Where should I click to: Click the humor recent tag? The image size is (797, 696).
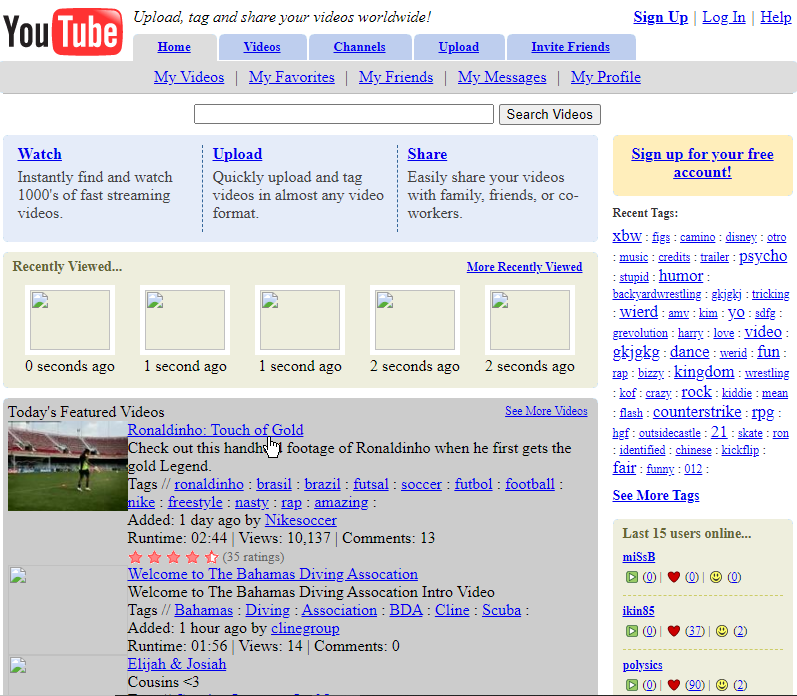tap(681, 276)
